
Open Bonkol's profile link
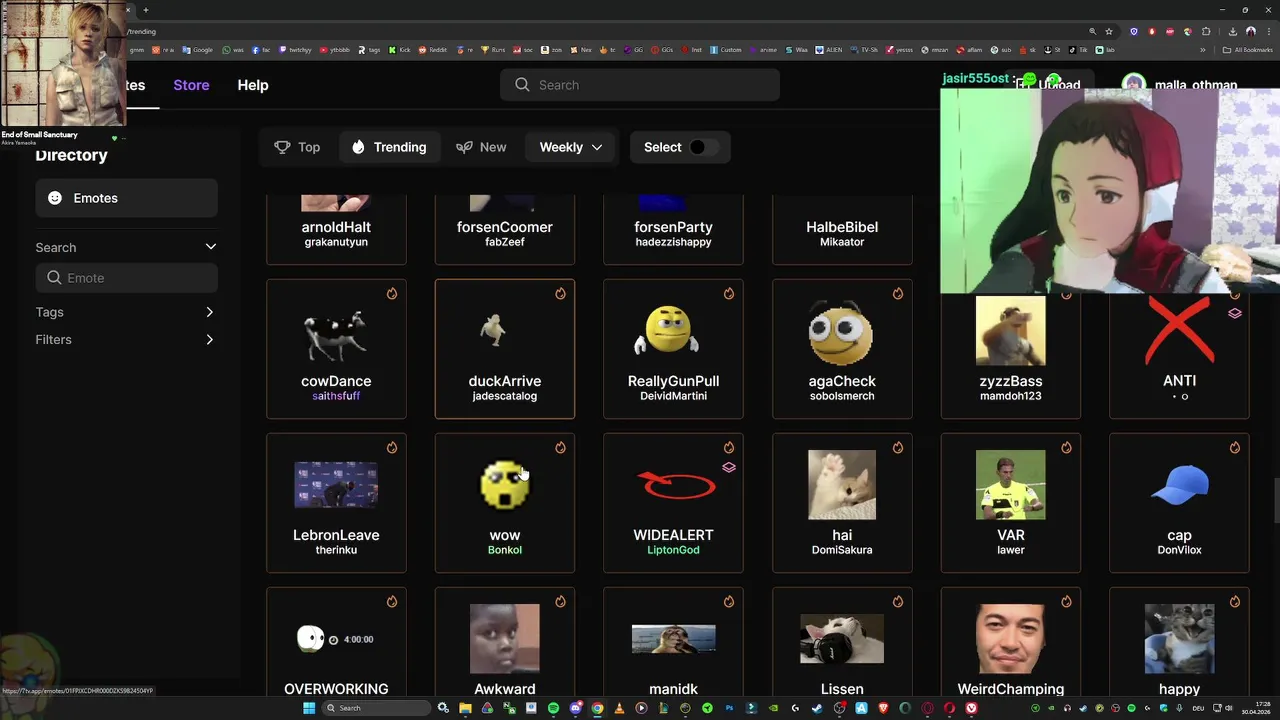(x=505, y=550)
